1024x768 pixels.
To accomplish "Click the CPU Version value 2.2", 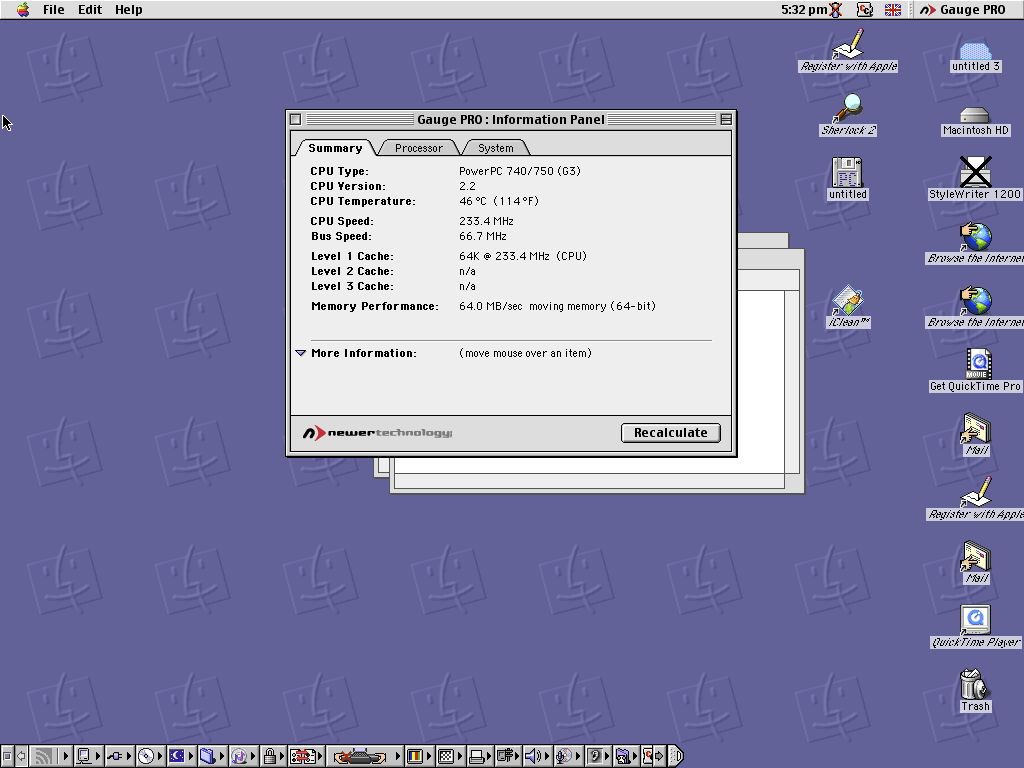I will [467, 186].
